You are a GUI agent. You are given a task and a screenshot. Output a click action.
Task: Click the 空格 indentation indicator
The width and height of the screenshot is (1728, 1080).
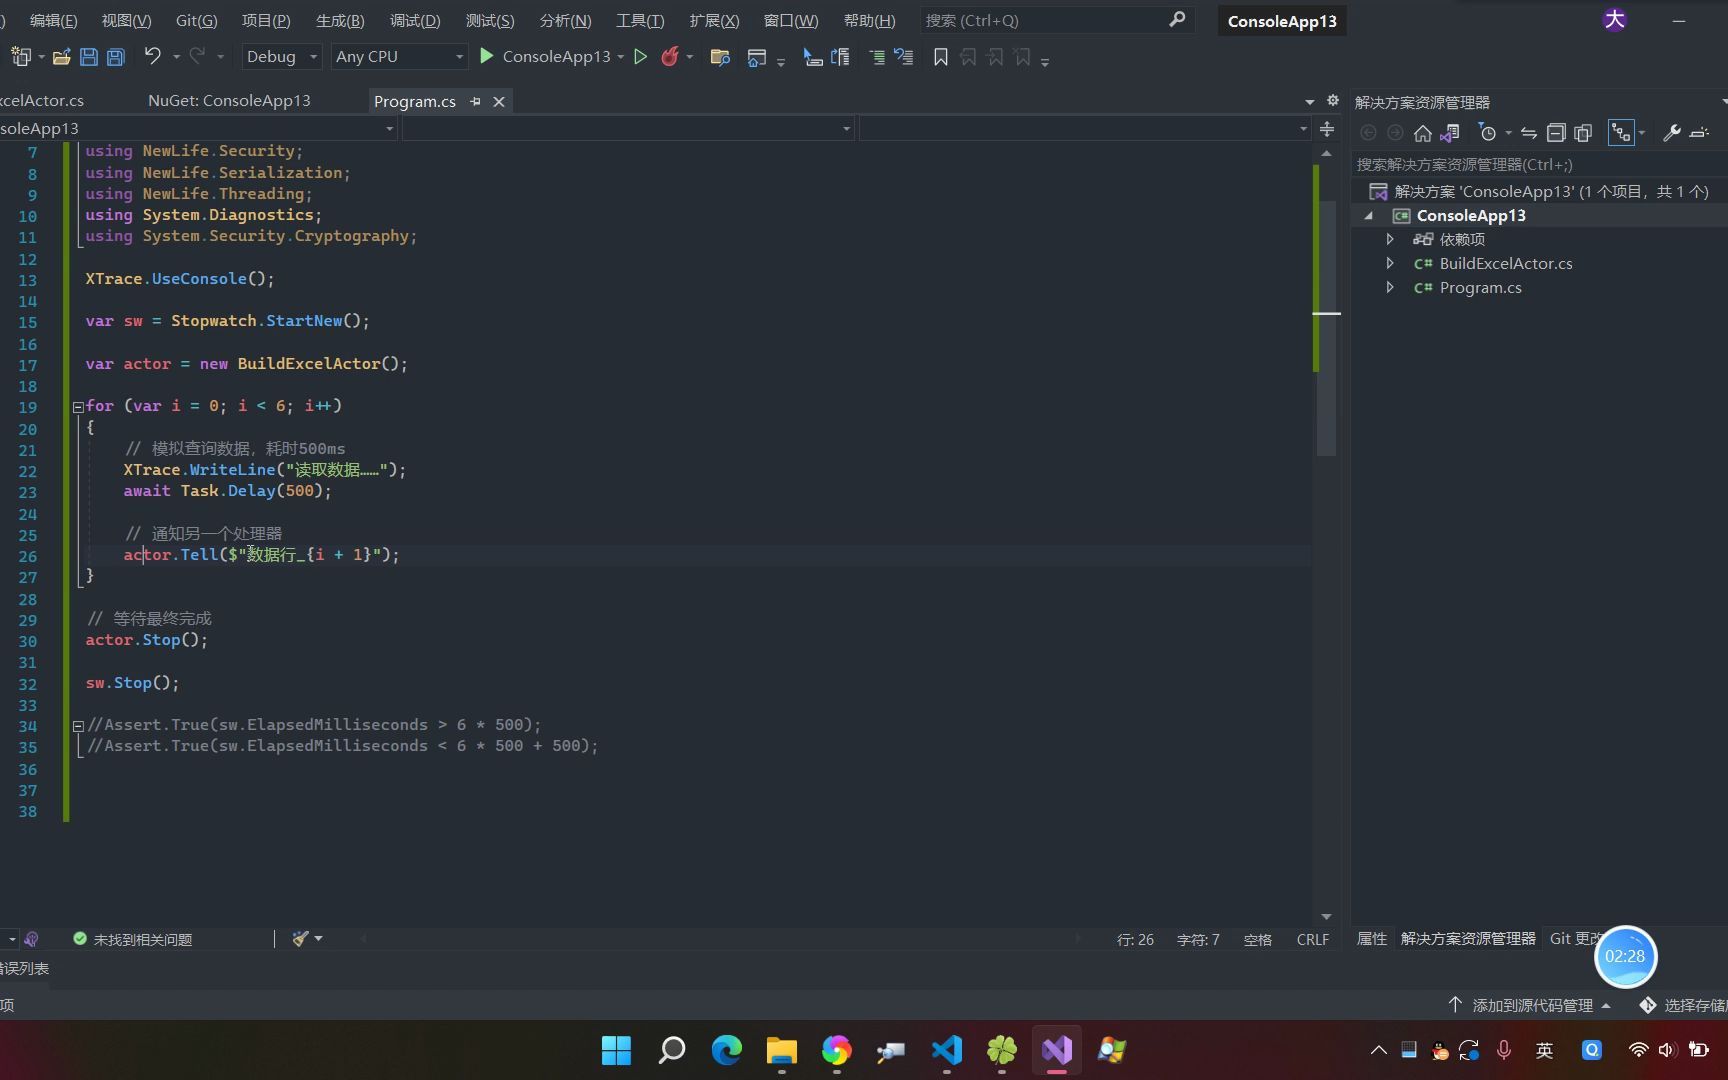[x=1257, y=940]
